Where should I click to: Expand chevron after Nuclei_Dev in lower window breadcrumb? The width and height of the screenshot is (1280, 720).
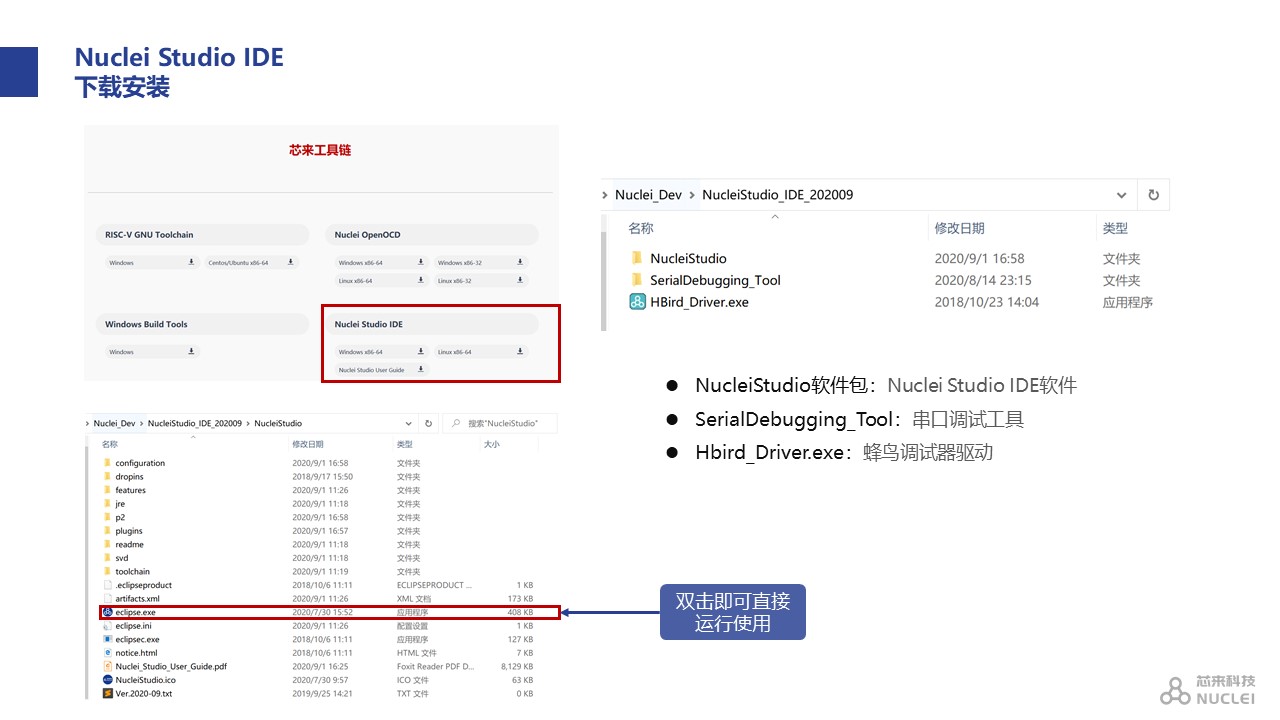(141, 423)
